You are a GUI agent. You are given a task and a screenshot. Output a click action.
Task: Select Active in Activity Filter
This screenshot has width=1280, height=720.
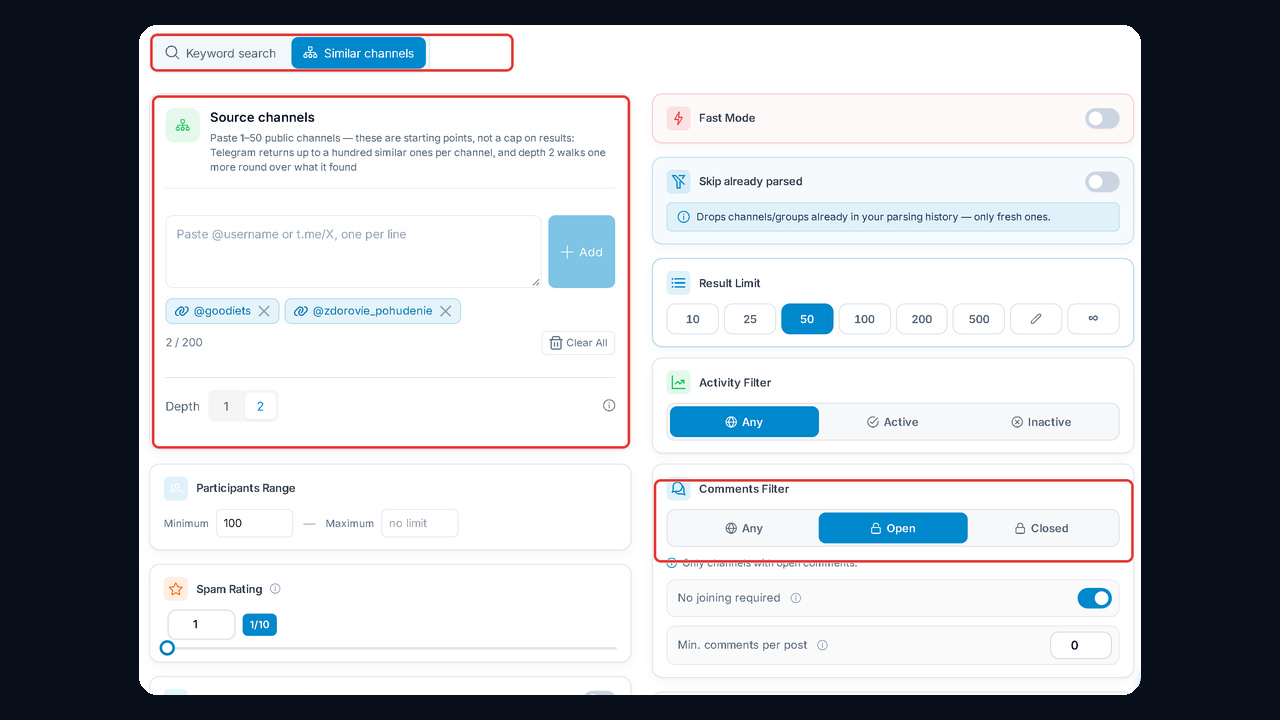pos(893,422)
